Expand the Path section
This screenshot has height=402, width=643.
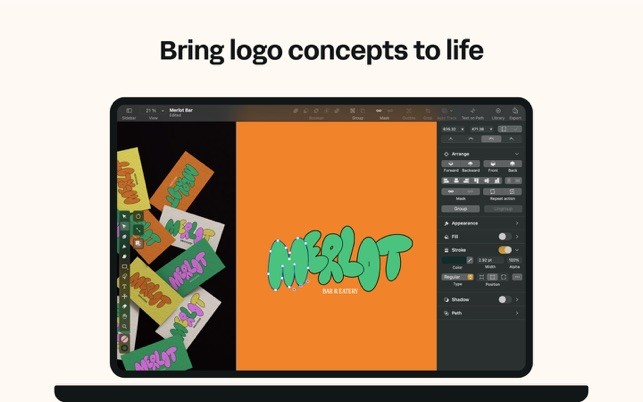tap(517, 313)
